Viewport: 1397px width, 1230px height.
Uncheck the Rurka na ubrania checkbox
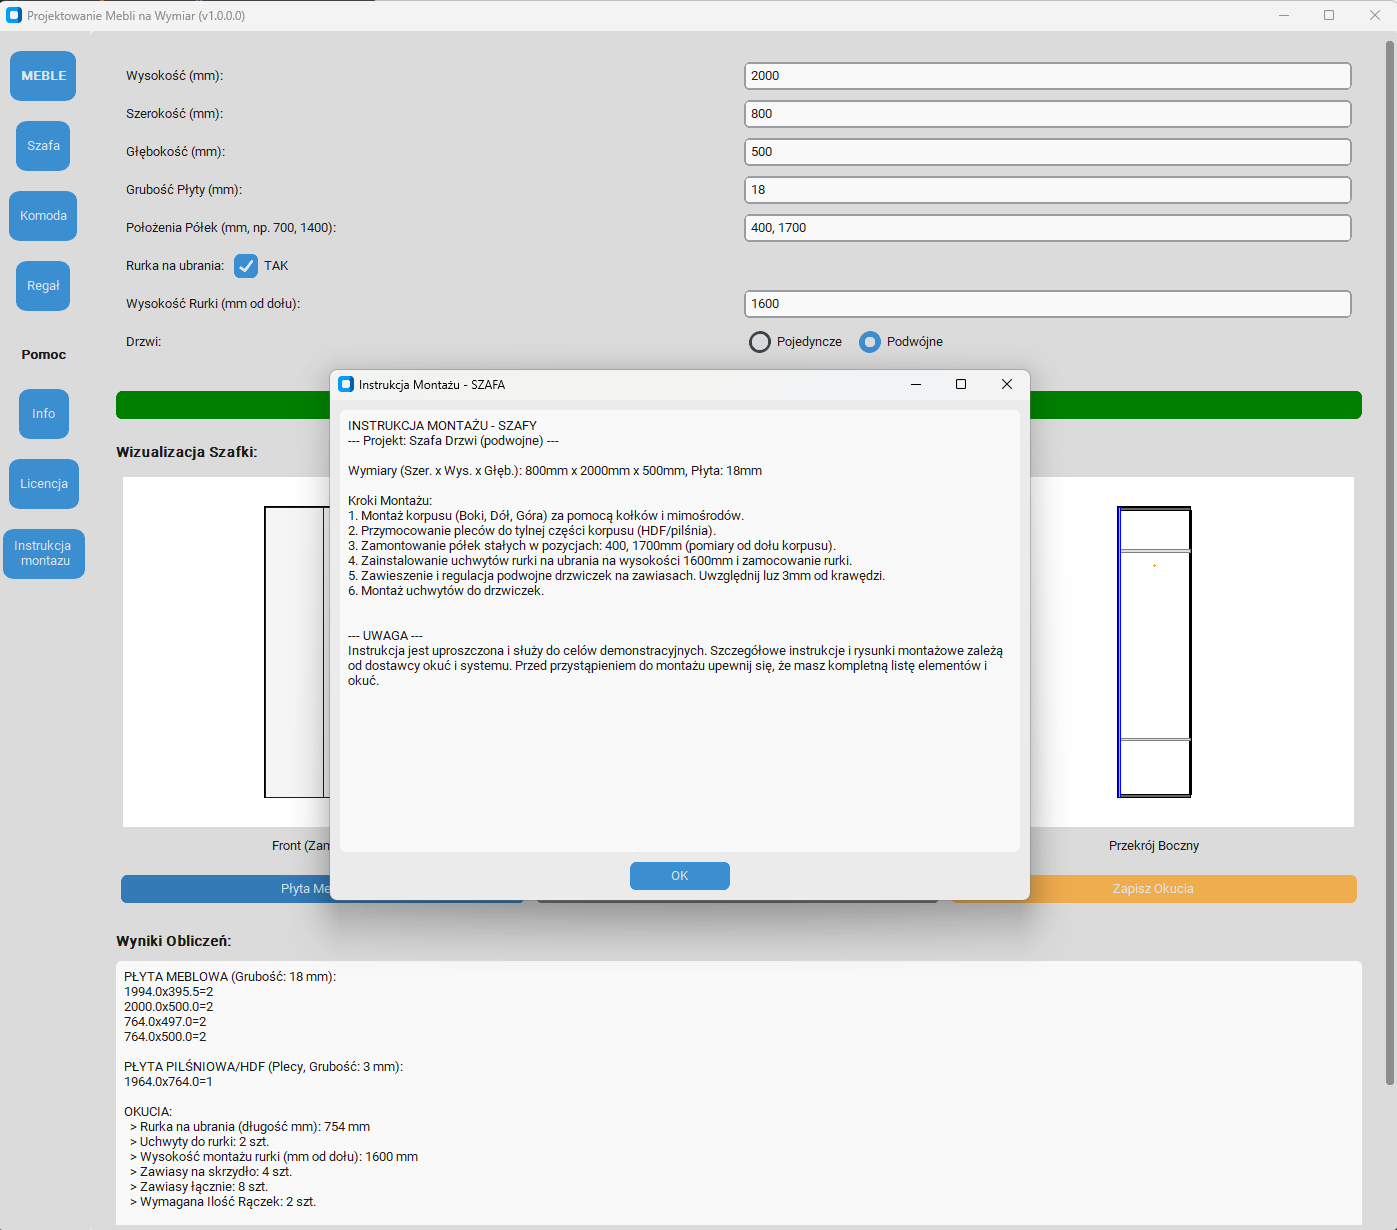click(246, 266)
